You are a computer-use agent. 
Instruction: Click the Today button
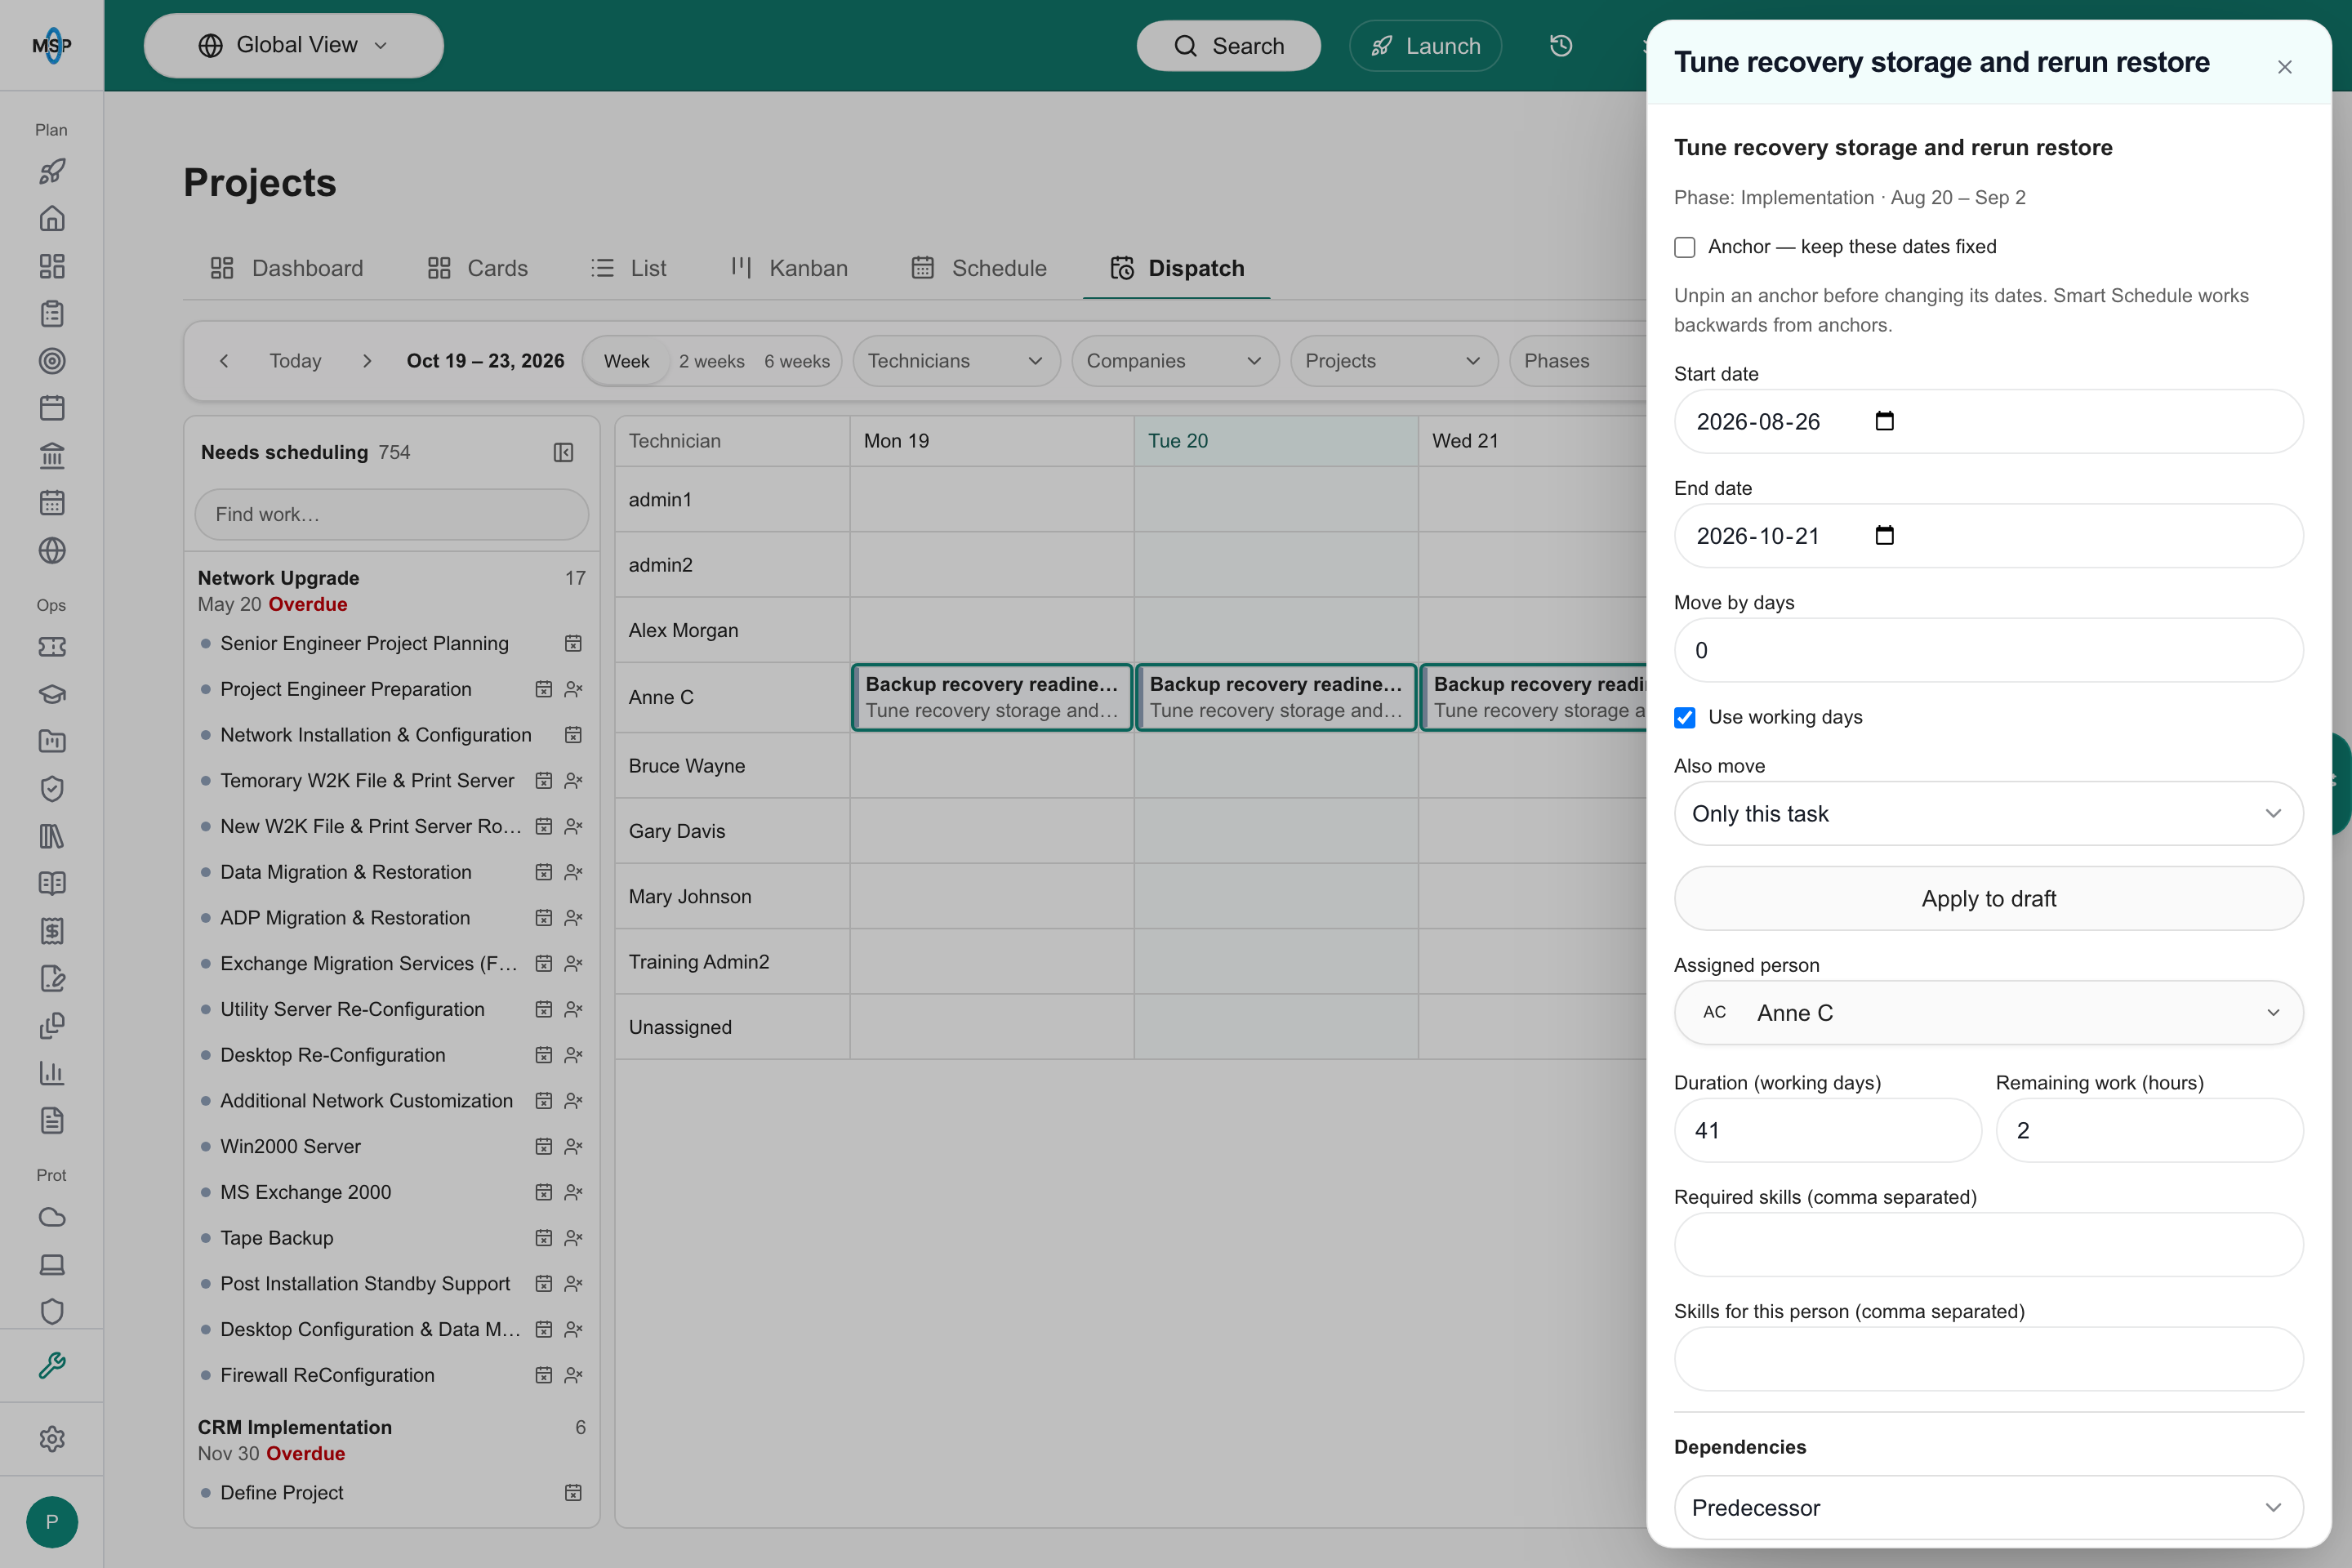pyautogui.click(x=295, y=361)
